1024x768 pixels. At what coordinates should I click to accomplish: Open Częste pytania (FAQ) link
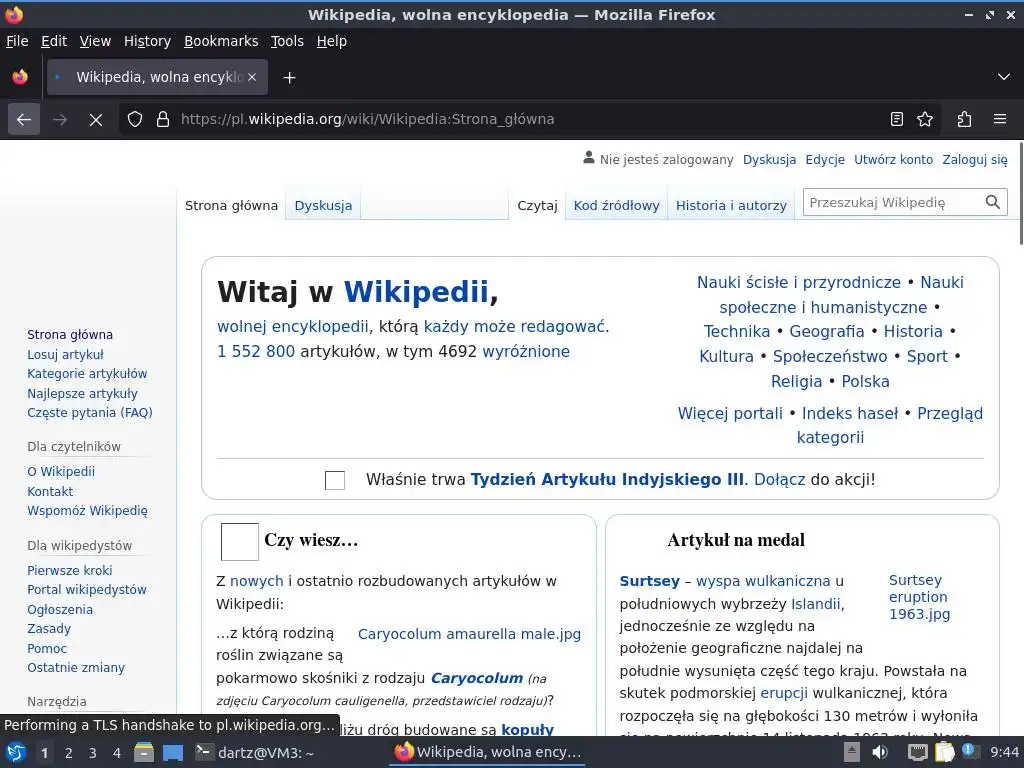click(x=89, y=413)
